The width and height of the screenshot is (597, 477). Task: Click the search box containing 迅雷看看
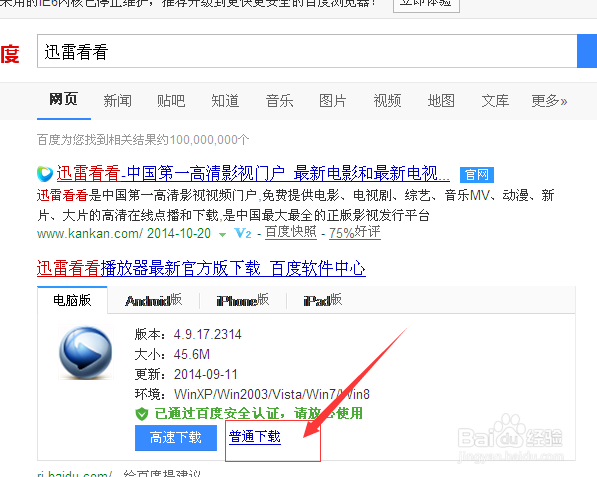click(x=307, y=51)
